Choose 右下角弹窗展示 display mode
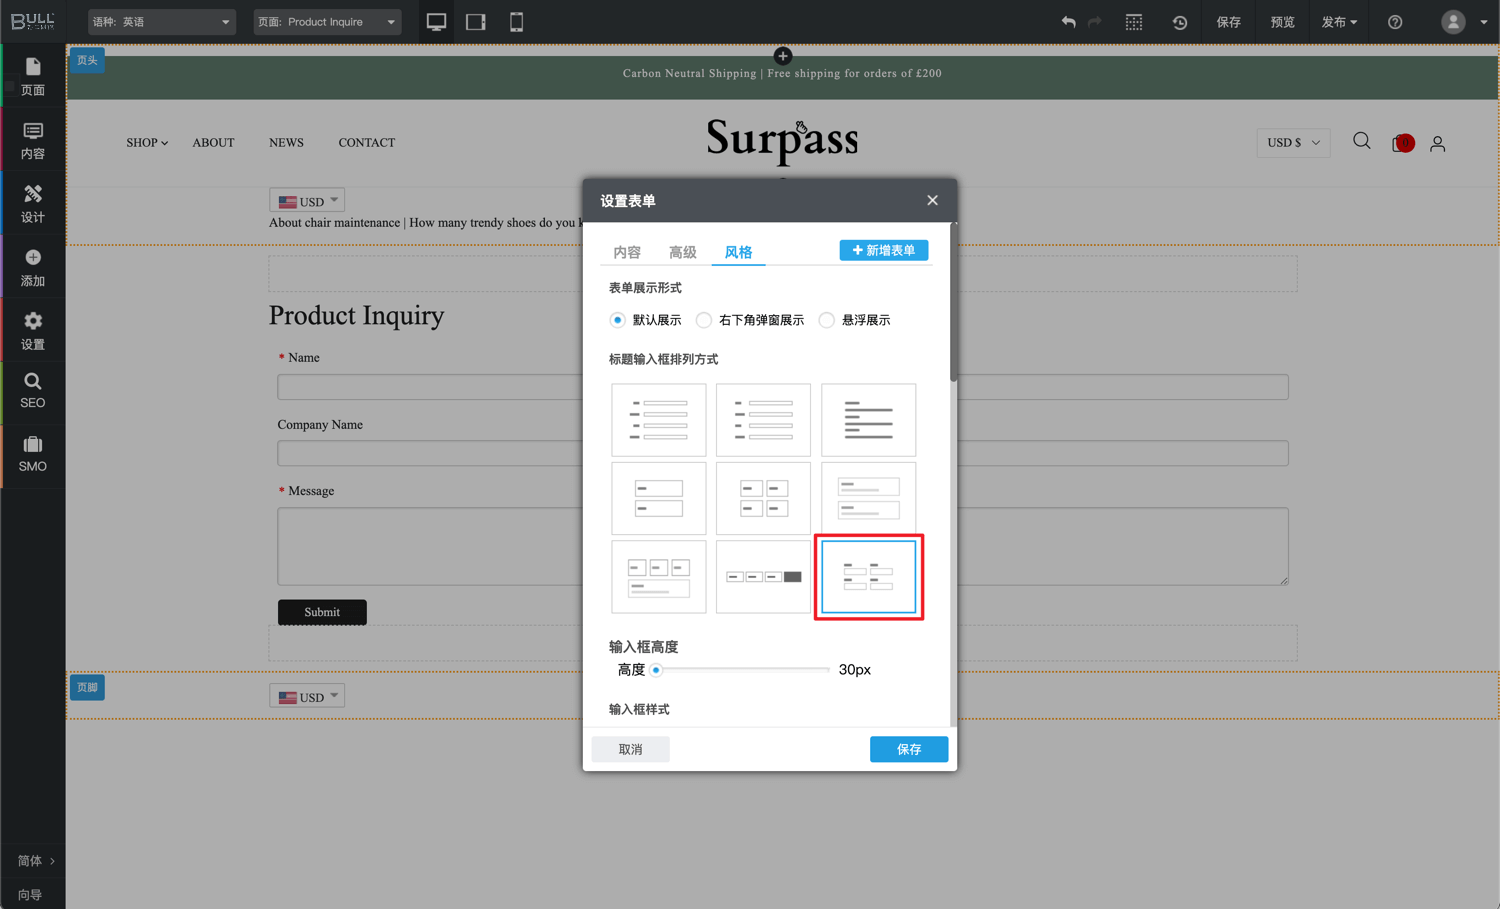1500x909 pixels. tap(705, 320)
